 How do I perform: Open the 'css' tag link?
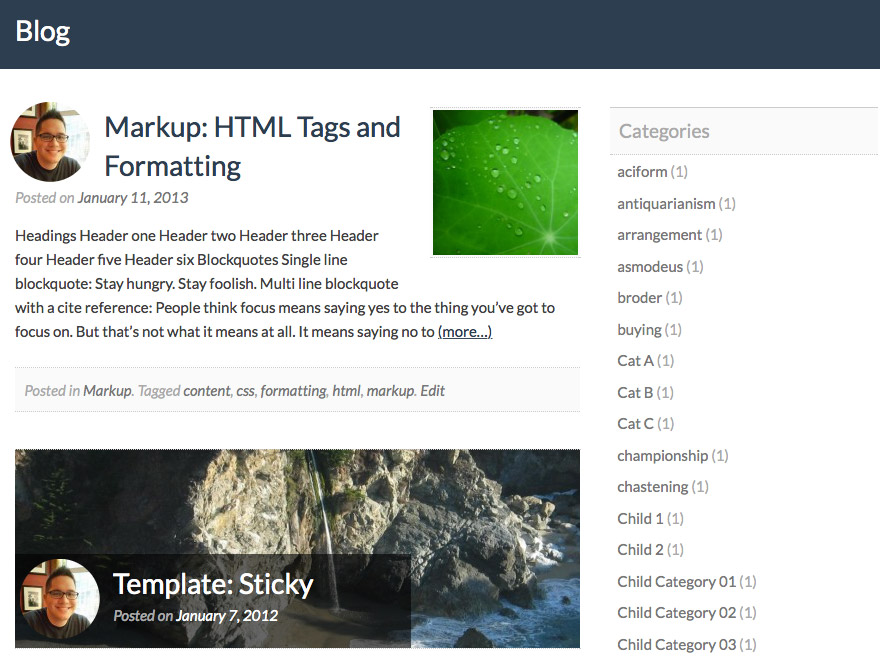pos(245,391)
